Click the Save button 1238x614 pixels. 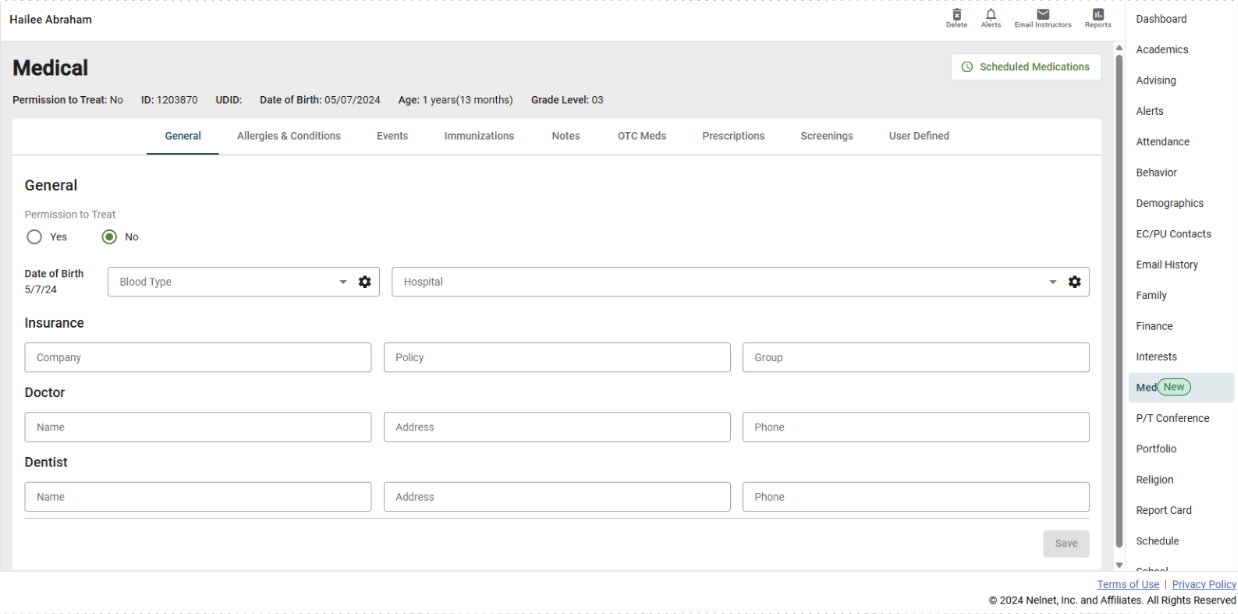pyautogui.click(x=1066, y=543)
